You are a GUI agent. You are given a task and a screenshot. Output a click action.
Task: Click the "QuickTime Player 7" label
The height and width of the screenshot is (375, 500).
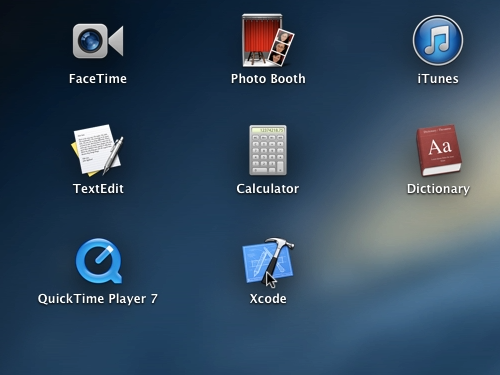click(97, 299)
